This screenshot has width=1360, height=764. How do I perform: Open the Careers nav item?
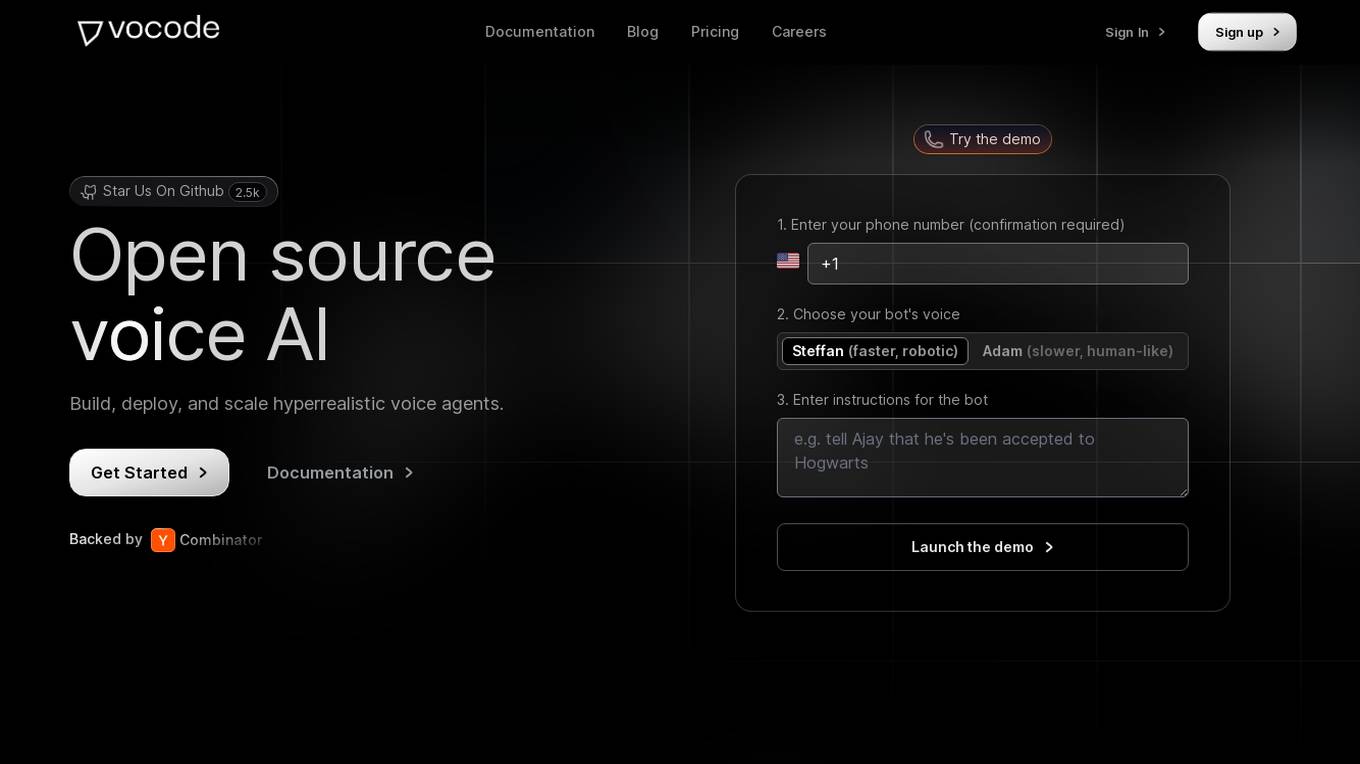799,32
